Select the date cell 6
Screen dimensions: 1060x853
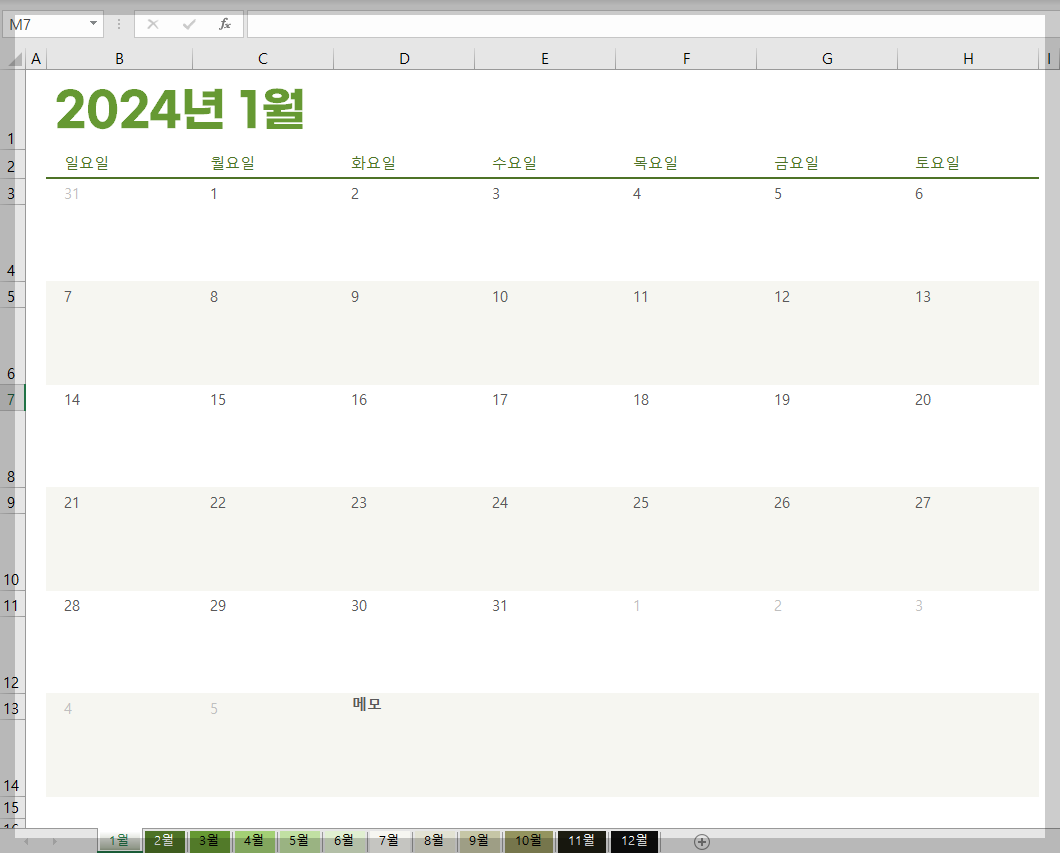click(x=919, y=194)
